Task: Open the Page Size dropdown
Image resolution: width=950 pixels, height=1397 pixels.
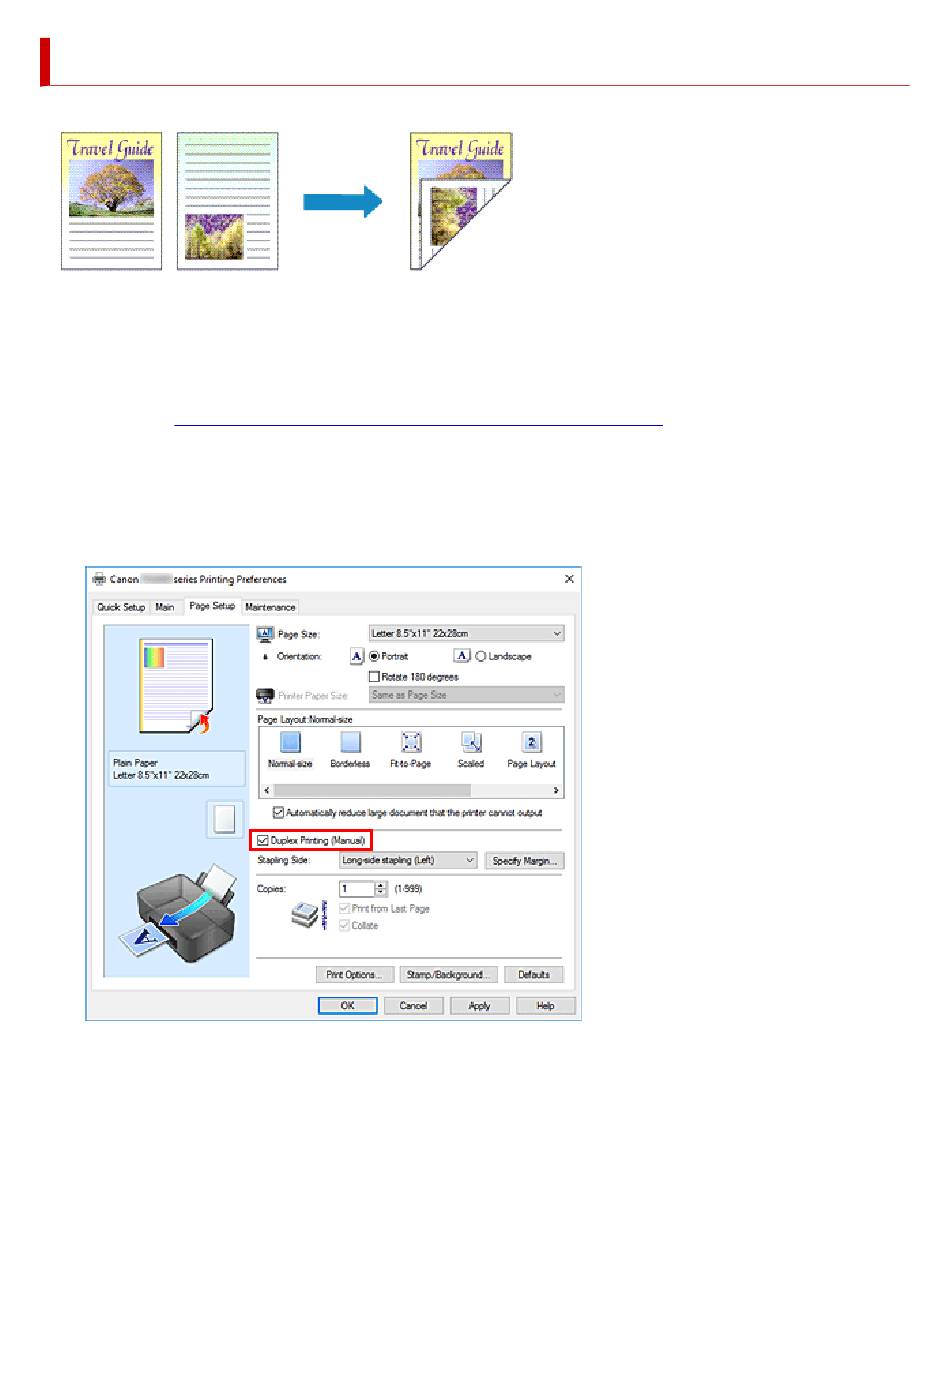Action: 466,633
